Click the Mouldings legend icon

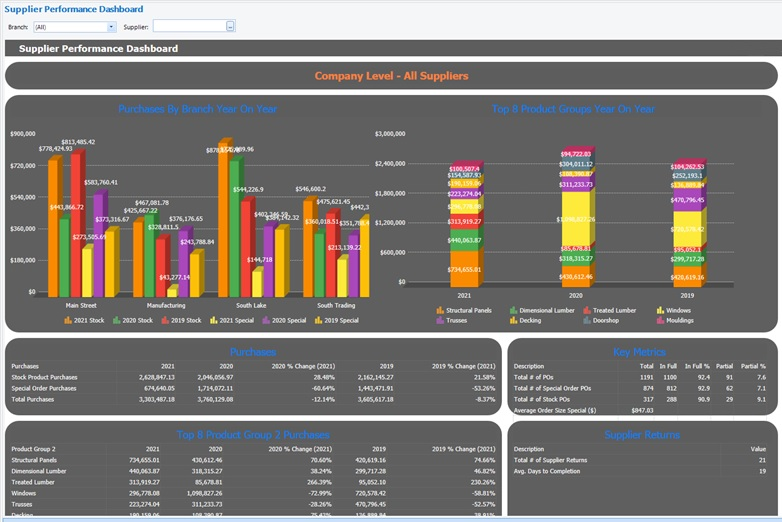(660, 320)
